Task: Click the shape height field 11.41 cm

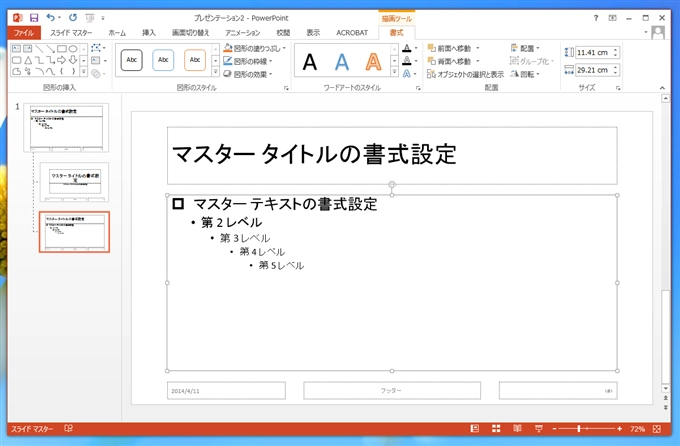Action: (x=592, y=52)
